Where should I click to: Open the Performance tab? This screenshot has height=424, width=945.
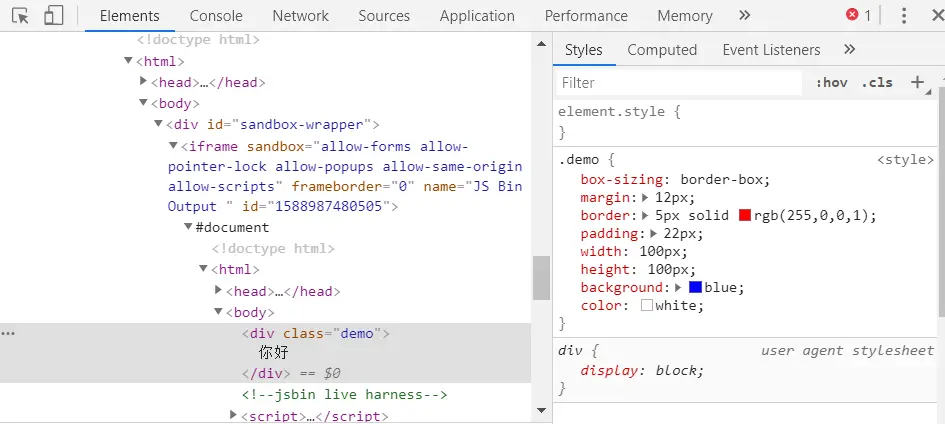point(586,16)
